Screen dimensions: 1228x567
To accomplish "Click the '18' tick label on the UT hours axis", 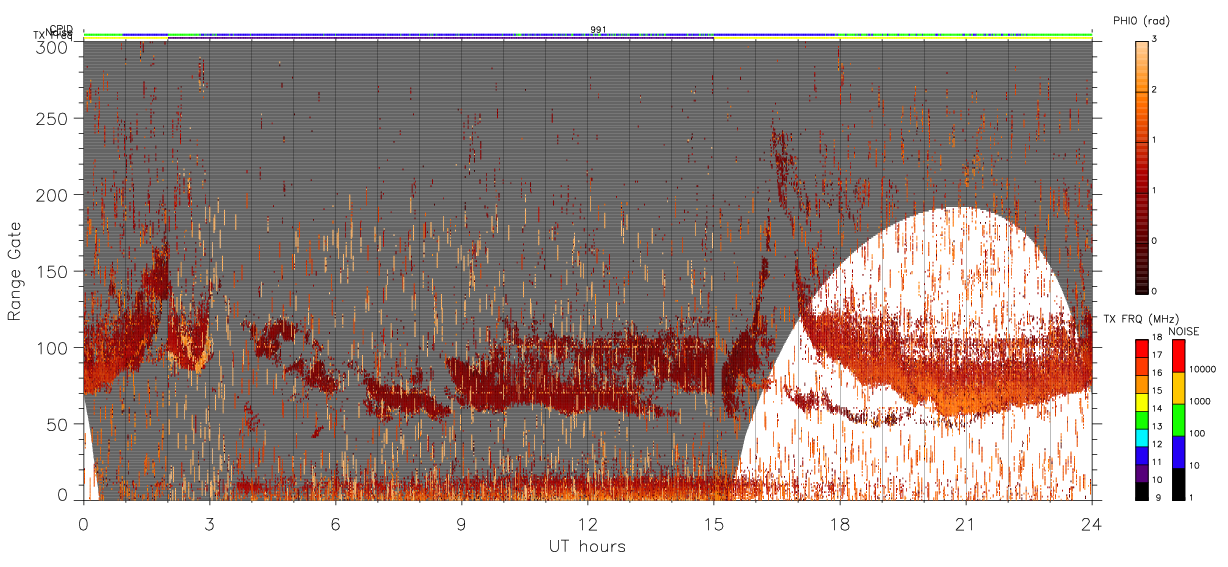I will [839, 523].
